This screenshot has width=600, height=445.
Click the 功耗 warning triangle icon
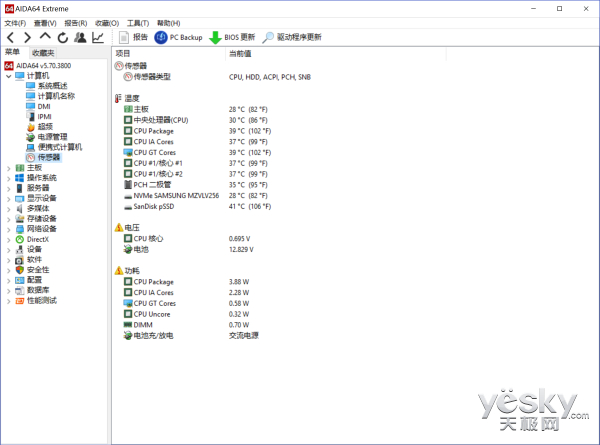coord(119,271)
